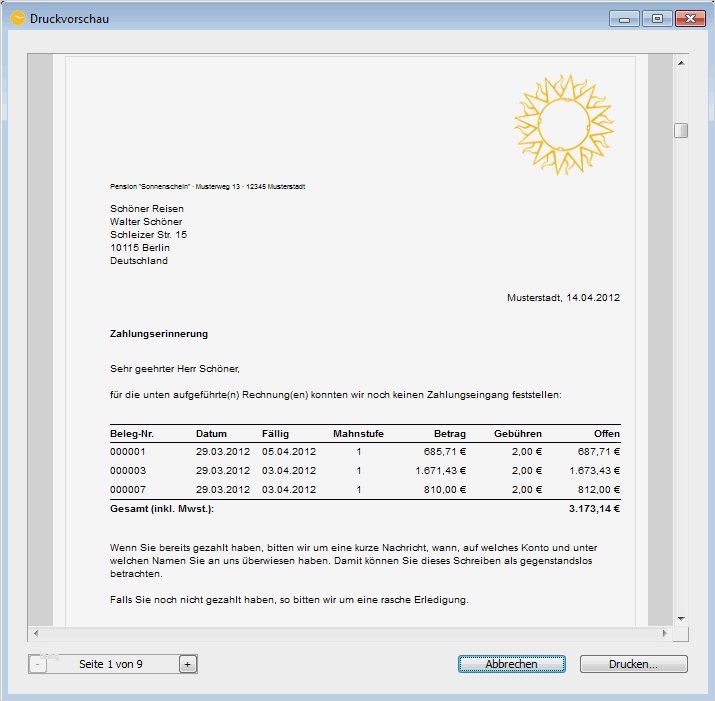Open the Drucken... print dialog

click(633, 664)
